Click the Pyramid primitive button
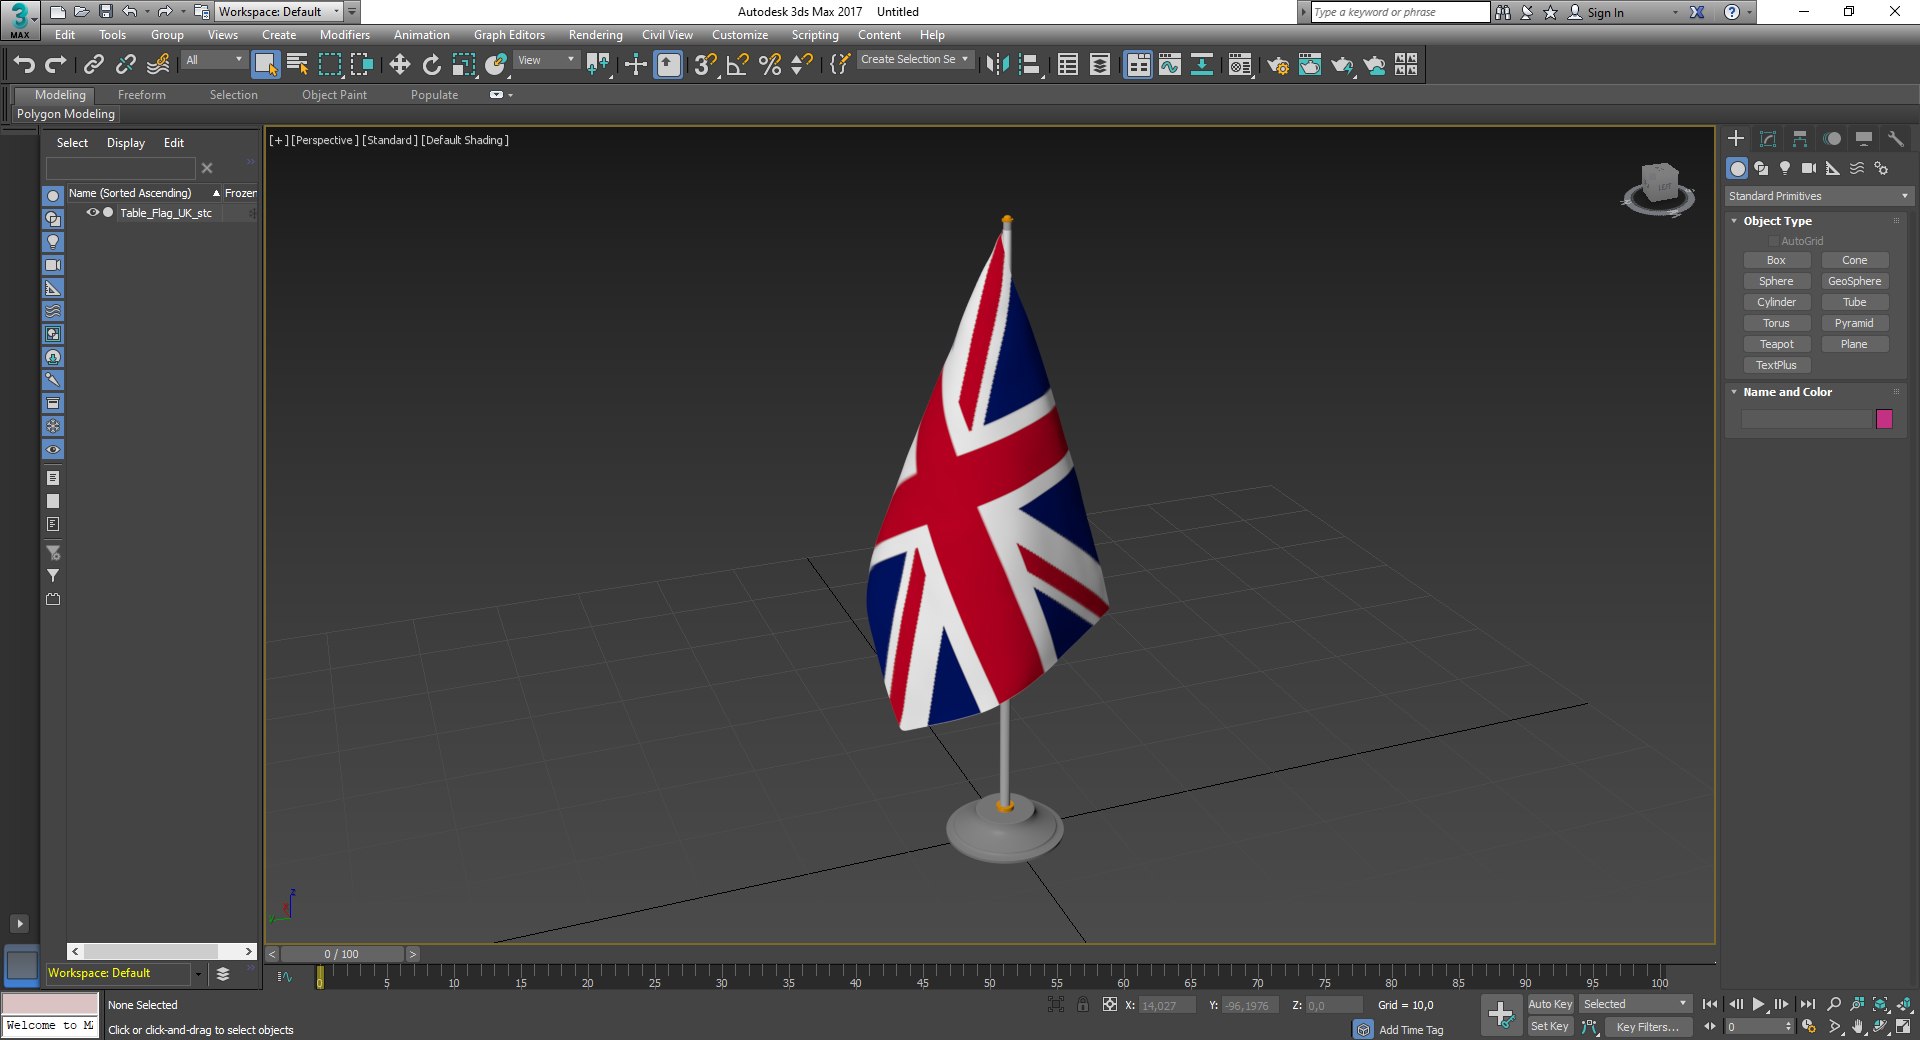 (1854, 323)
